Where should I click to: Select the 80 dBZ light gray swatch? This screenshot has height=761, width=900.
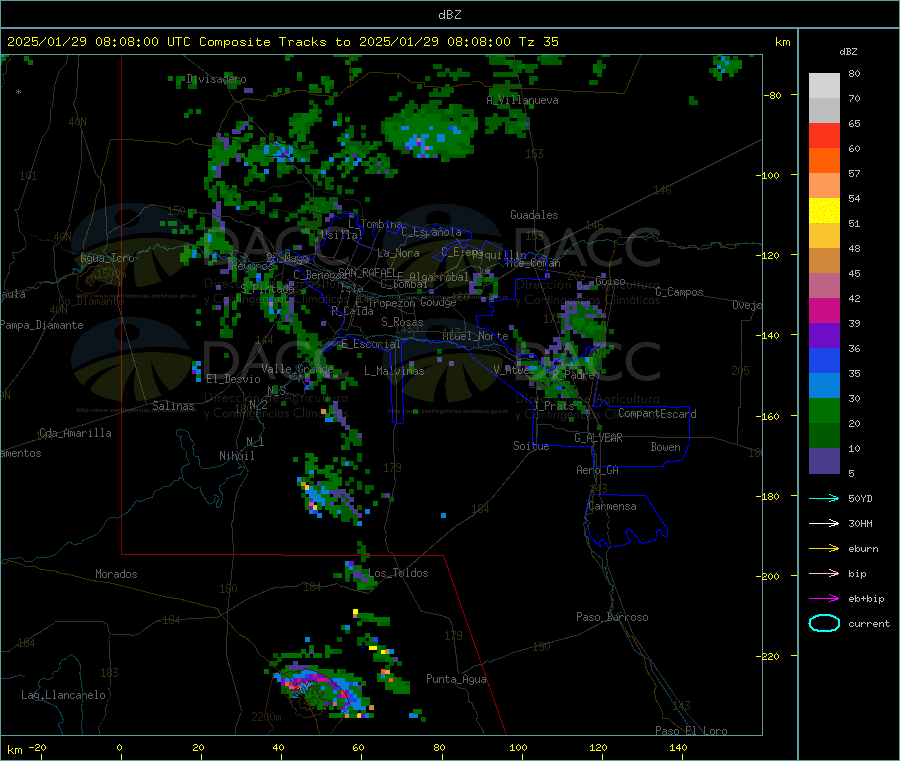(x=824, y=86)
